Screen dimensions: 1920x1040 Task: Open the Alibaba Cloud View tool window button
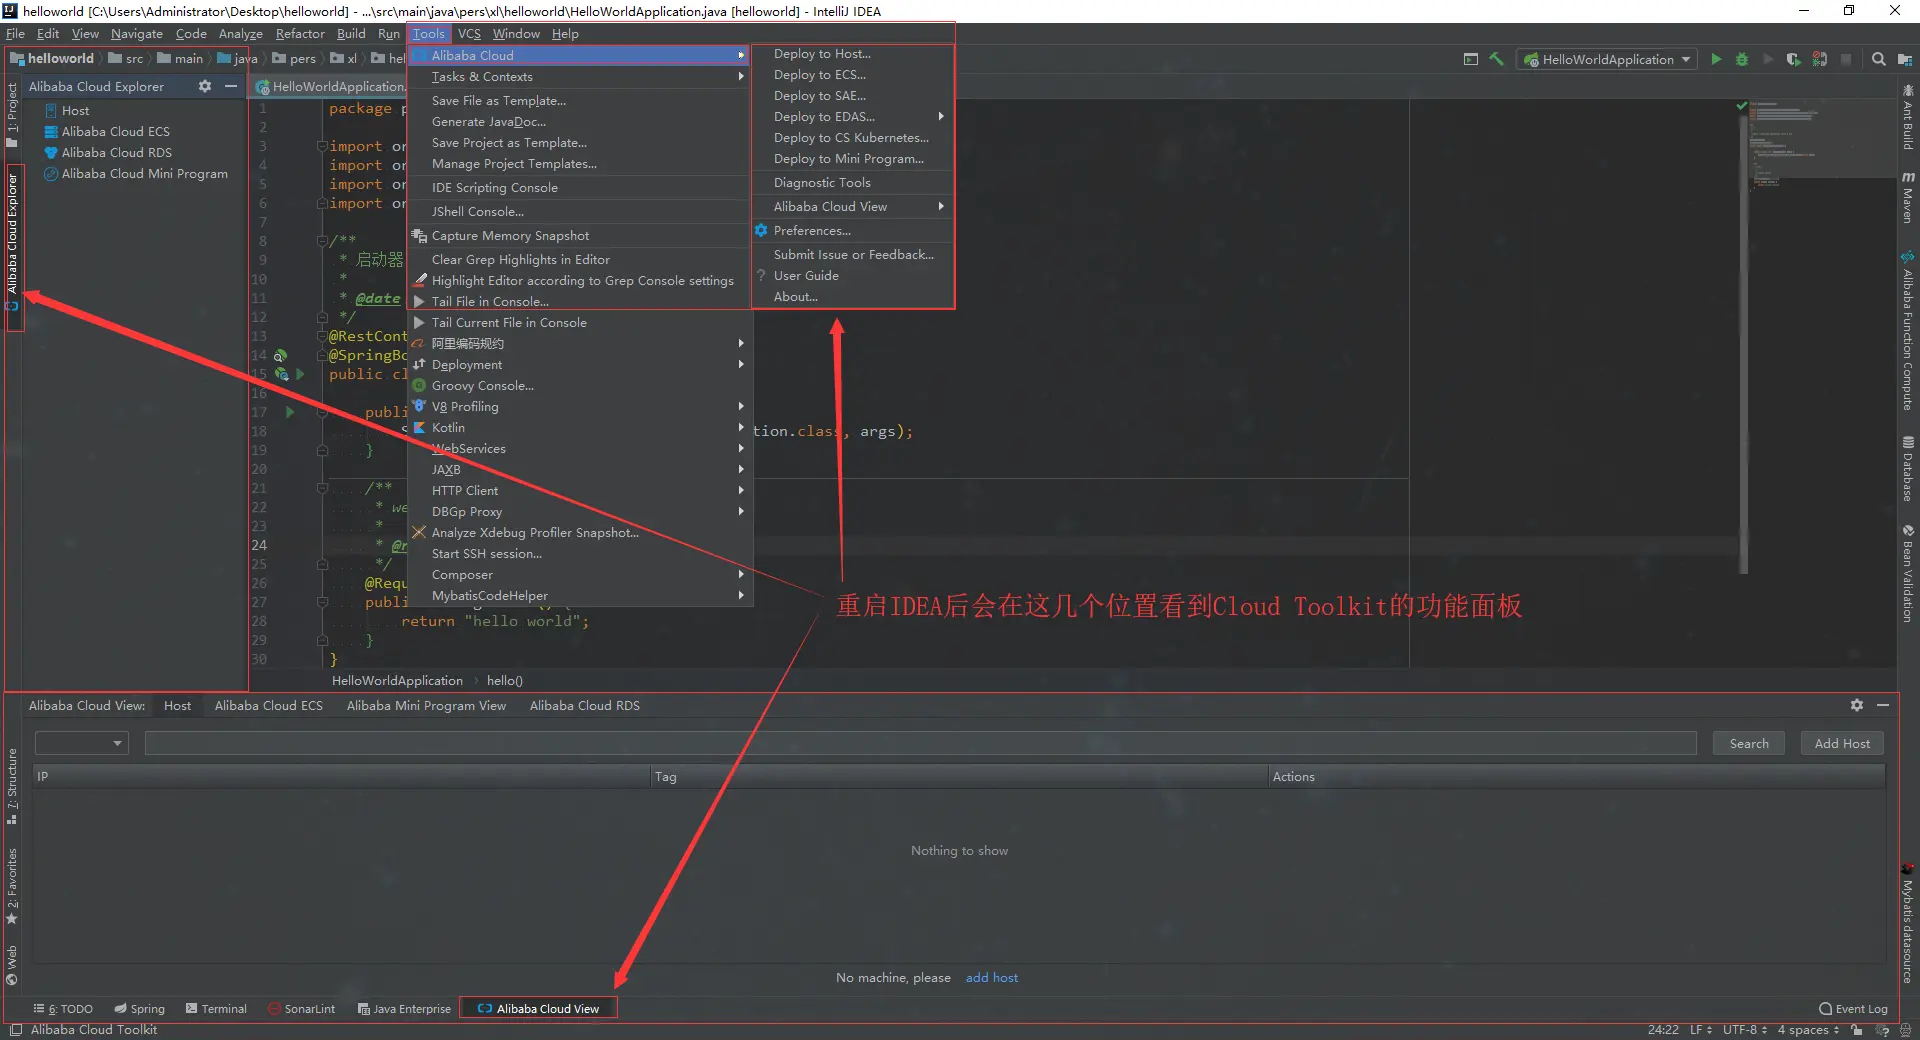538,1009
